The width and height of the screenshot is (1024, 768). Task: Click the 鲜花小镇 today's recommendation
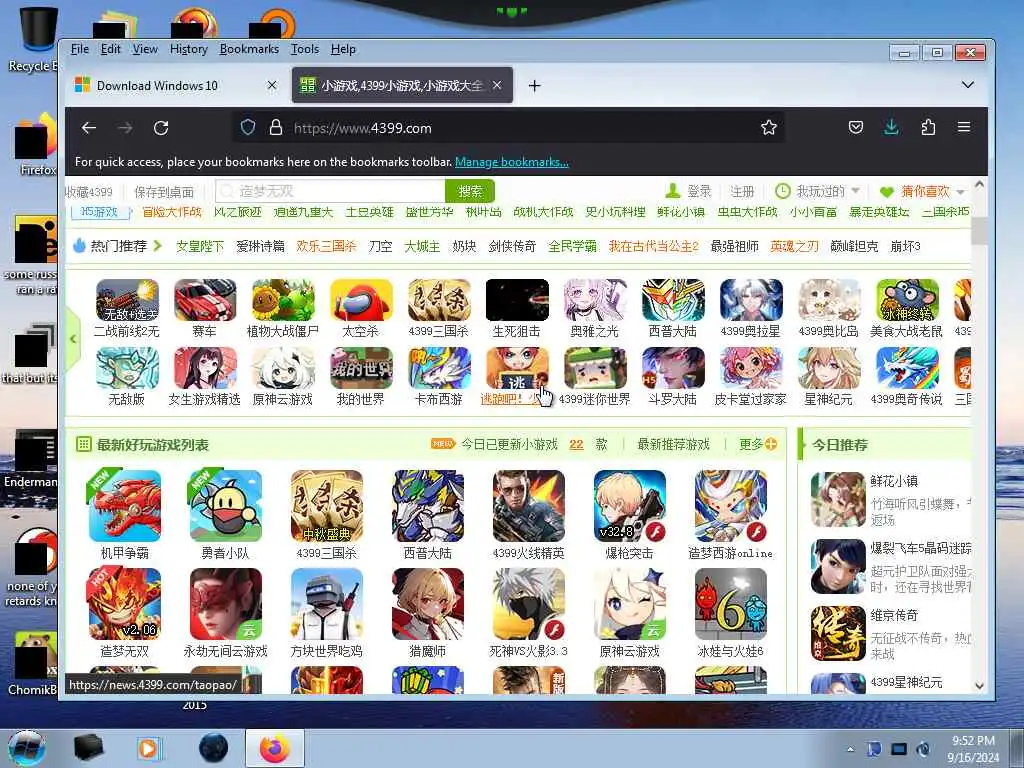point(890,500)
